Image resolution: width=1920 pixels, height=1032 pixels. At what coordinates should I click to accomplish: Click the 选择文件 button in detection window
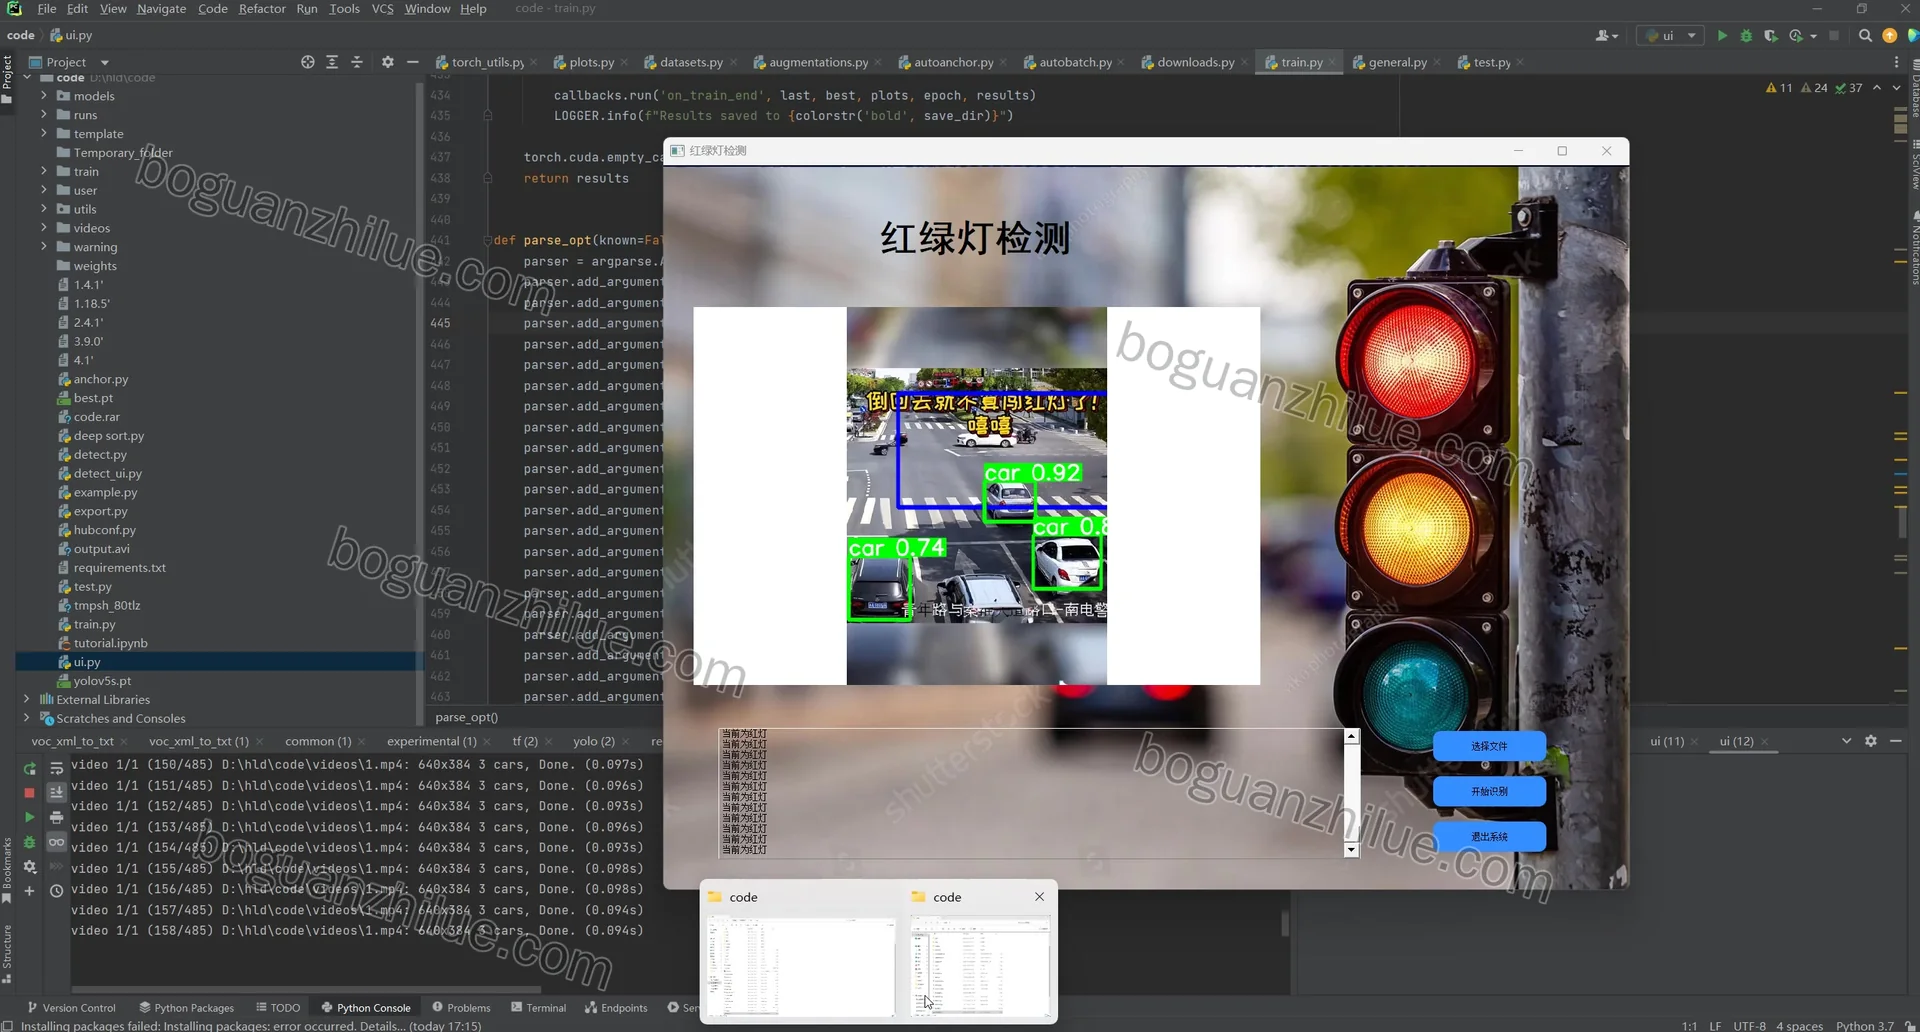click(x=1489, y=746)
